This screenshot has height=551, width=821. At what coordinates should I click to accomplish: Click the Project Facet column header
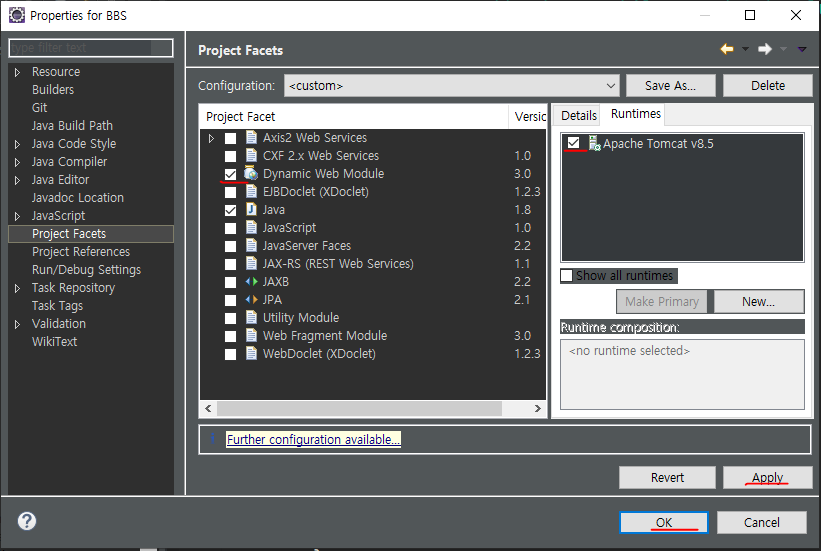(x=354, y=116)
